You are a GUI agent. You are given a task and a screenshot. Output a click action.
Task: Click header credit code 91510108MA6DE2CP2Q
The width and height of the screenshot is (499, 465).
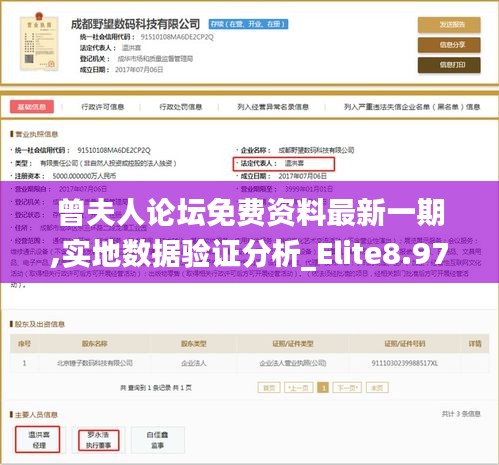[x=177, y=37]
